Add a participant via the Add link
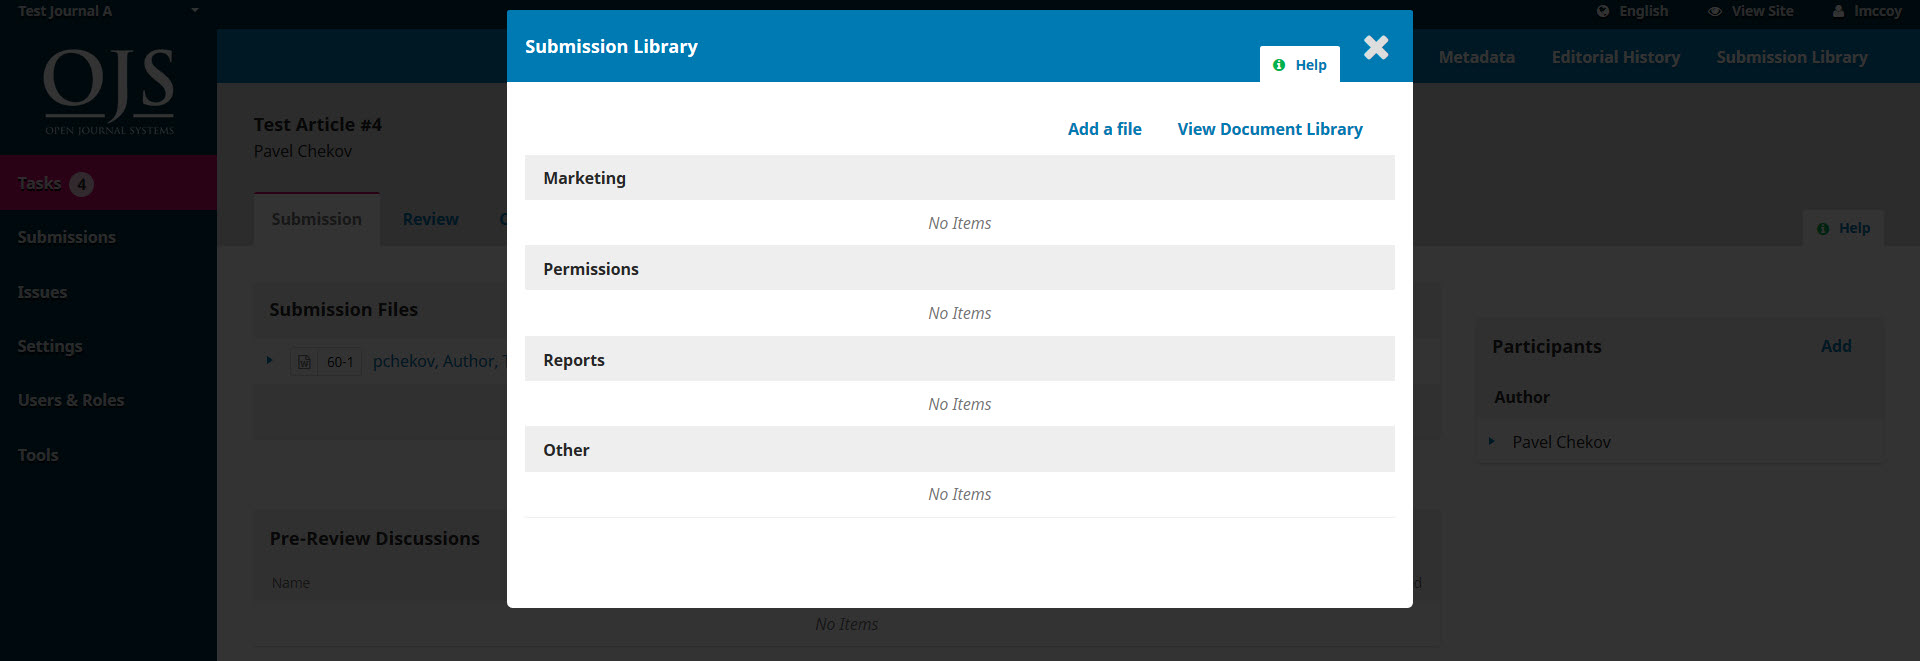Screen dimensions: 1920x661 click(x=1836, y=346)
